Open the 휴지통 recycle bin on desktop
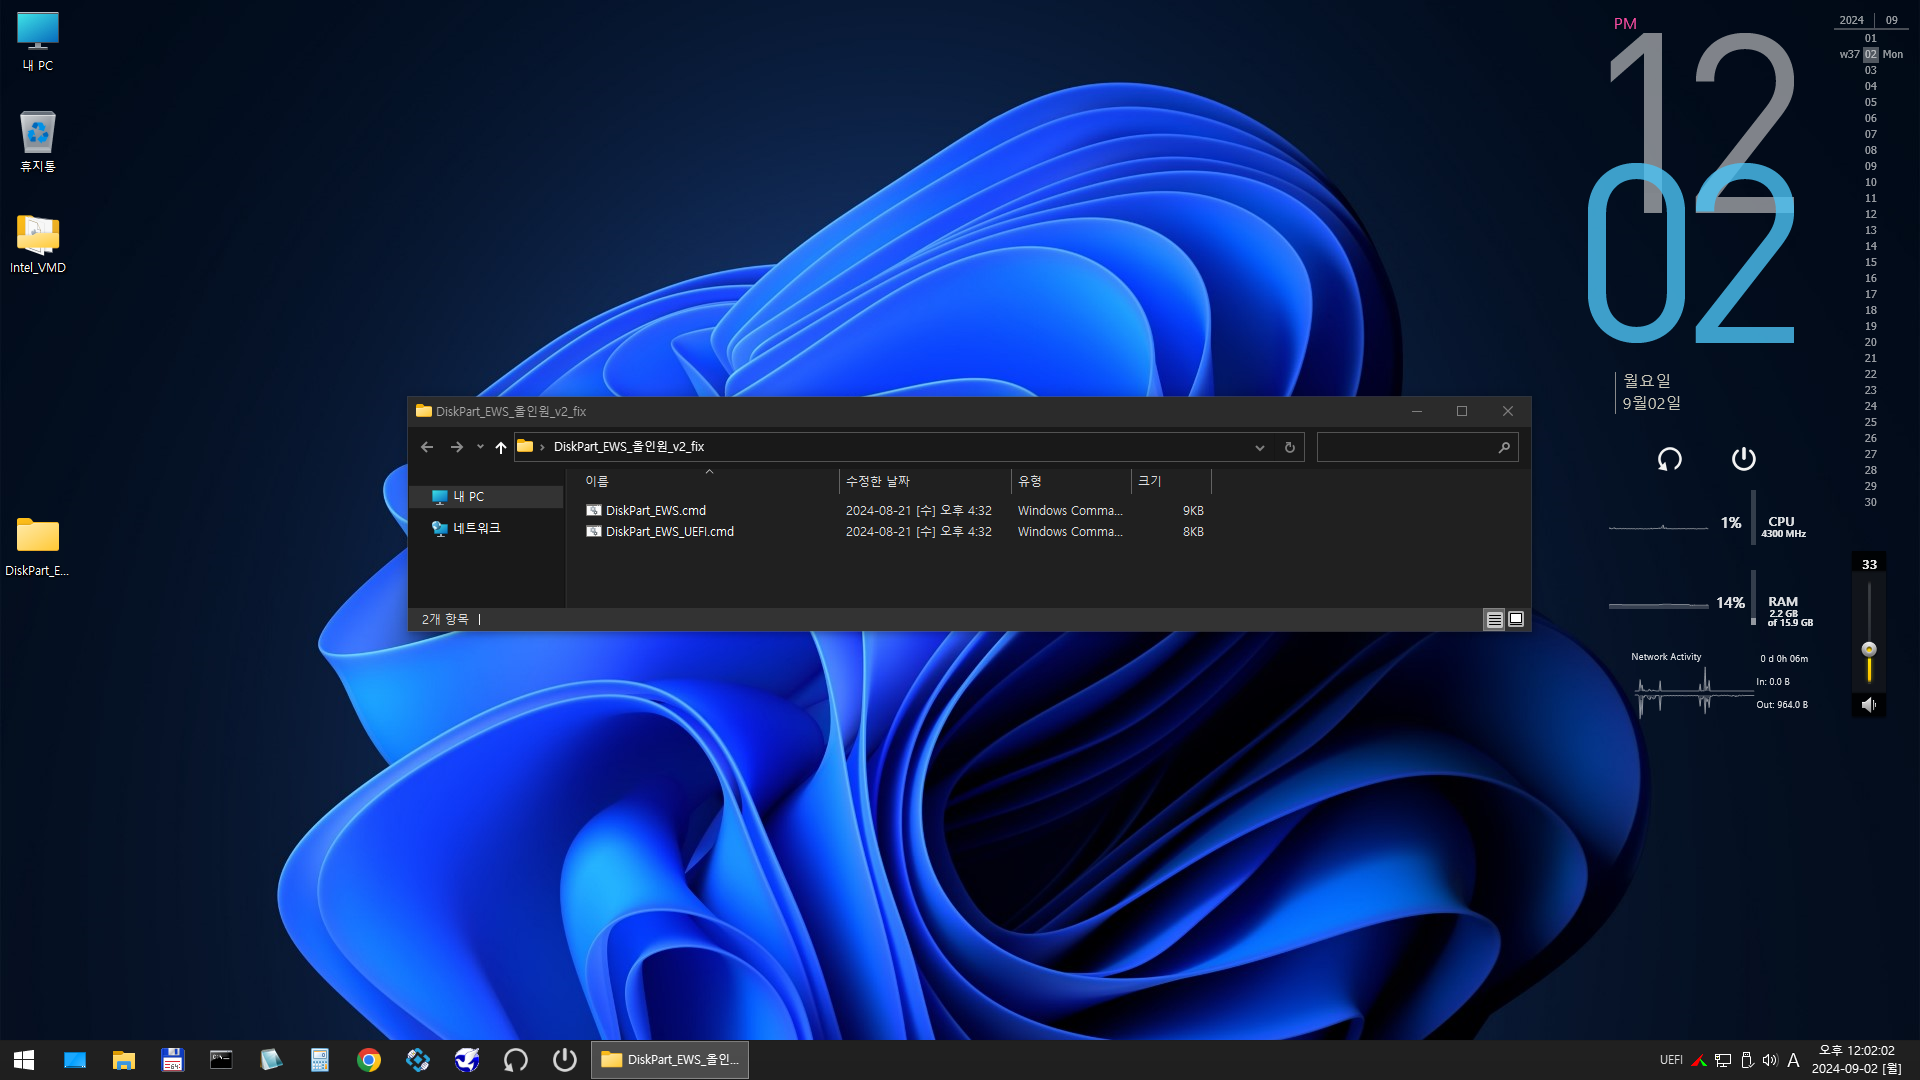This screenshot has height=1080, width=1920. (x=38, y=142)
